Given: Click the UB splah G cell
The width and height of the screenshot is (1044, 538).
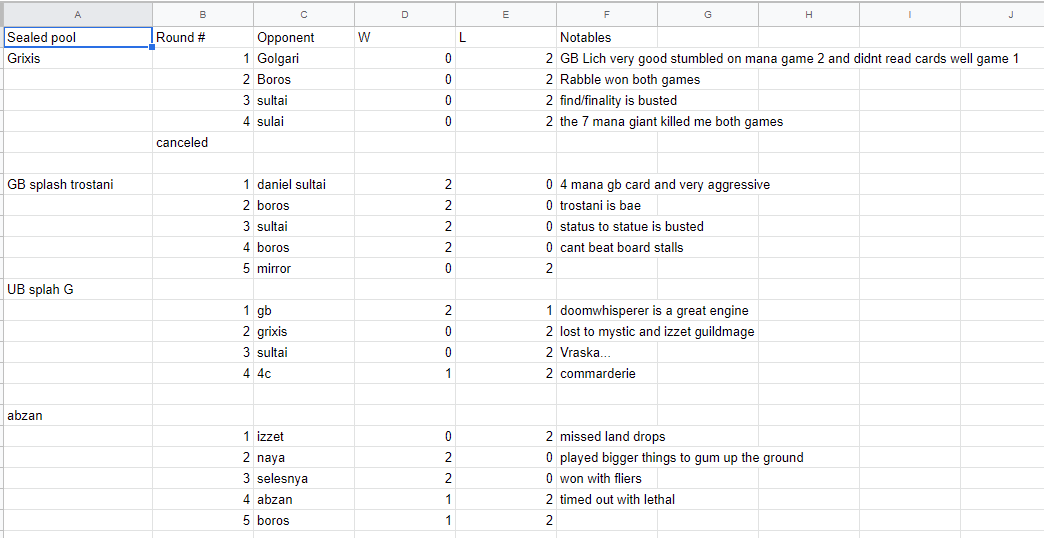Looking at the screenshot, I should (x=79, y=290).
